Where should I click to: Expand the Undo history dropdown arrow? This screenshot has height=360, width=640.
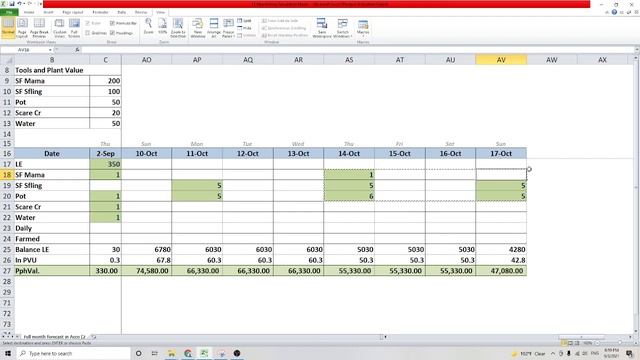(24, 4)
